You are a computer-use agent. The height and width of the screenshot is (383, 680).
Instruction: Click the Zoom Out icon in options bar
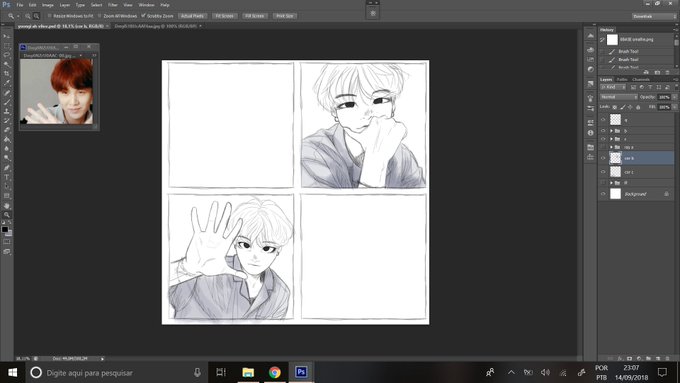pyautogui.click(x=36, y=16)
